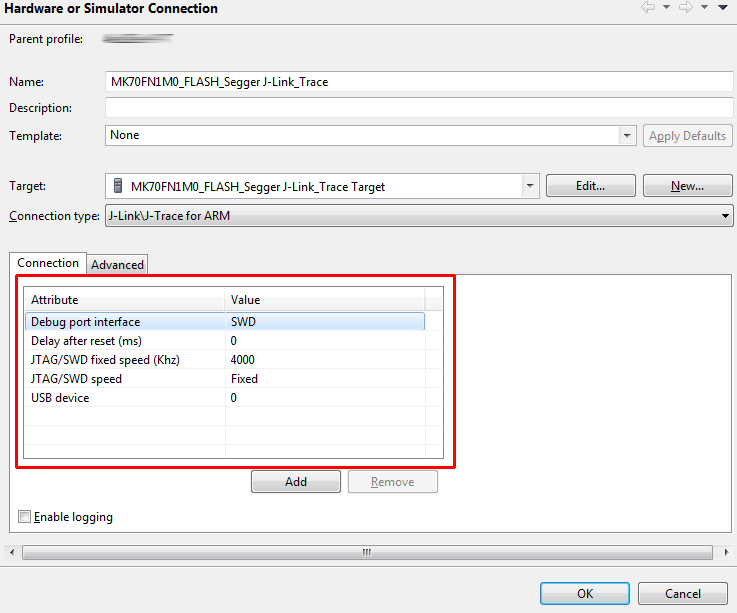
Task: Confirm the dialog with OK
Action: pos(585,593)
